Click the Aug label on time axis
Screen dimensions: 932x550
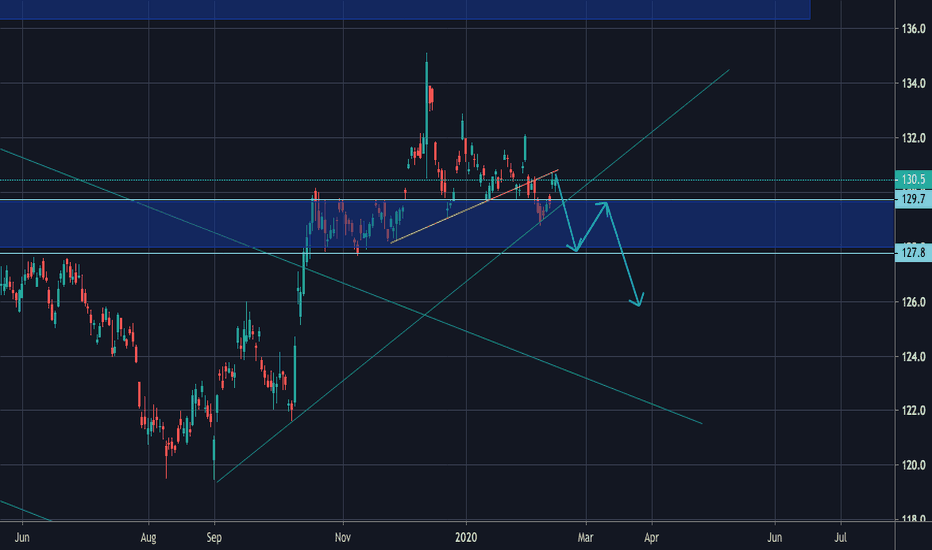point(149,538)
